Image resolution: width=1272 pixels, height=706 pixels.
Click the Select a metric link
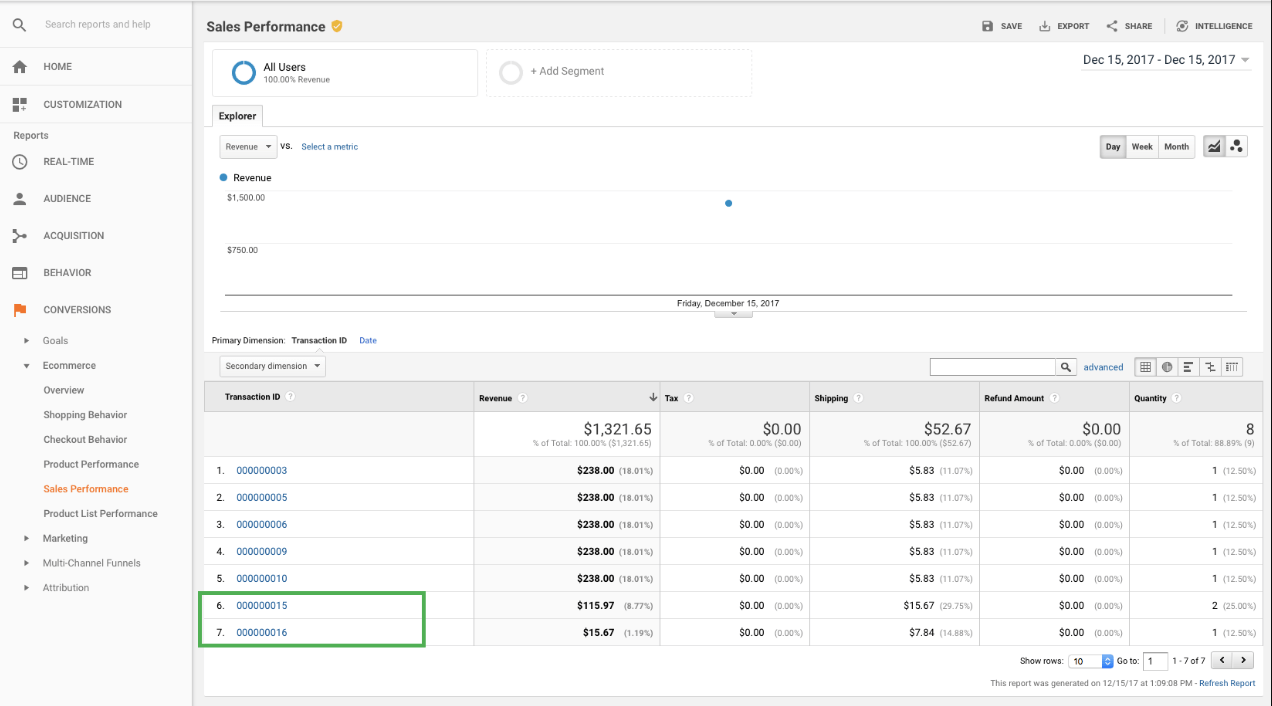(329, 147)
